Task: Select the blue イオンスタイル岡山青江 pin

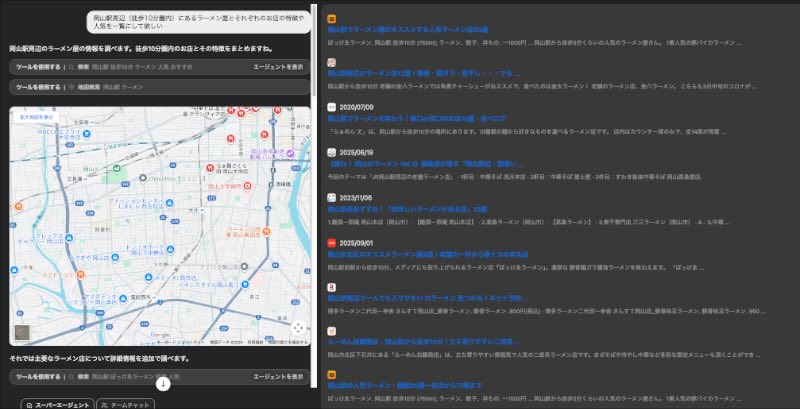Action: coord(245,284)
